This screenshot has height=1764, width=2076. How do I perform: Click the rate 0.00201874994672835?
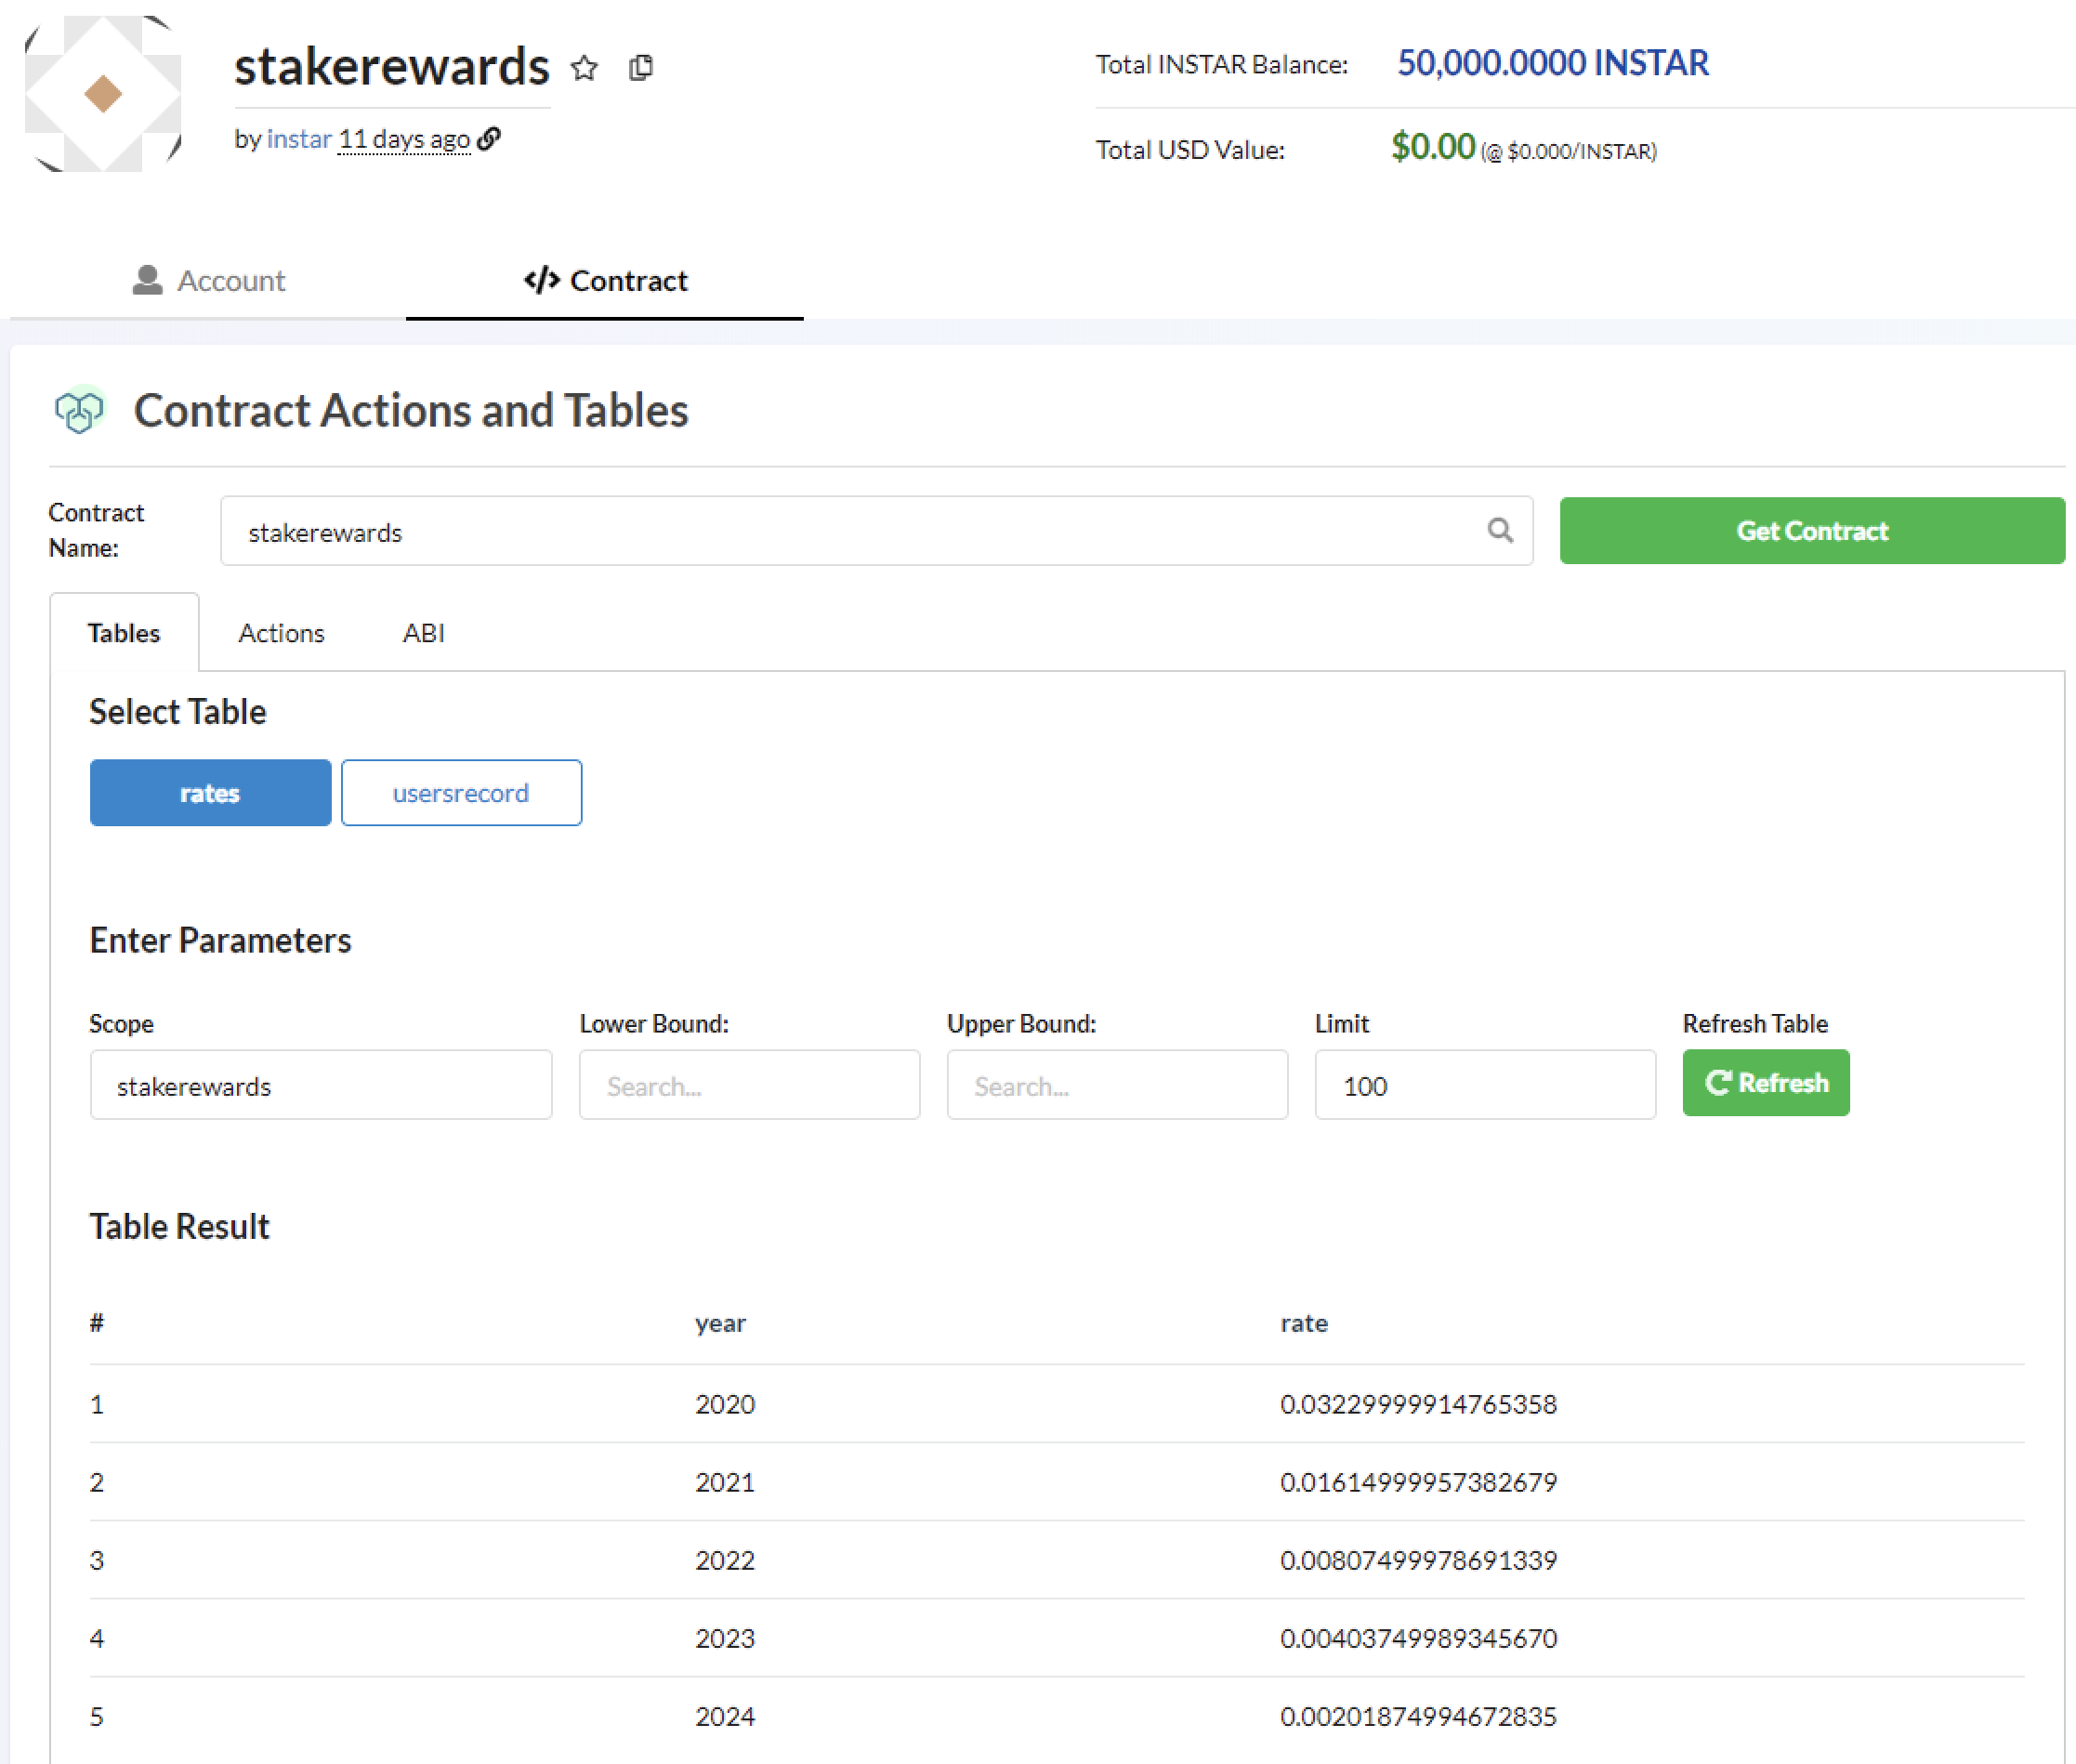click(1418, 1716)
